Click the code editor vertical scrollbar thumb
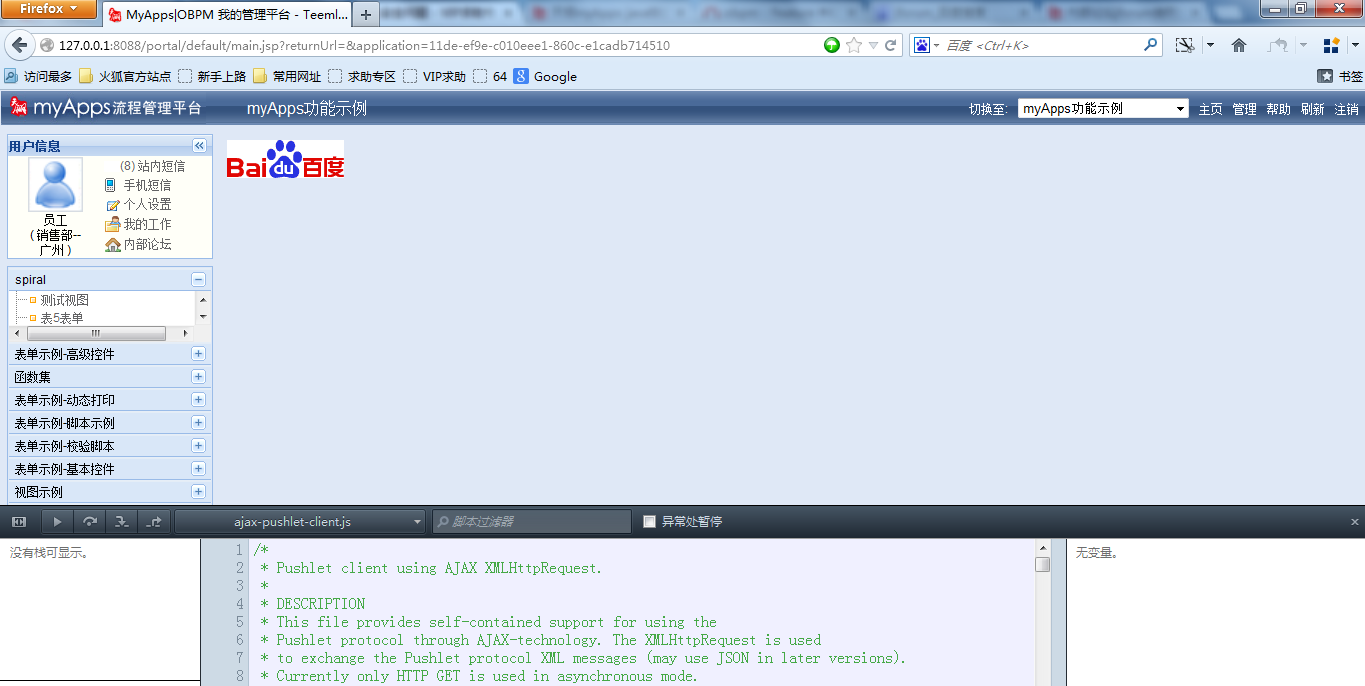The image size is (1365, 686). coord(1042,564)
